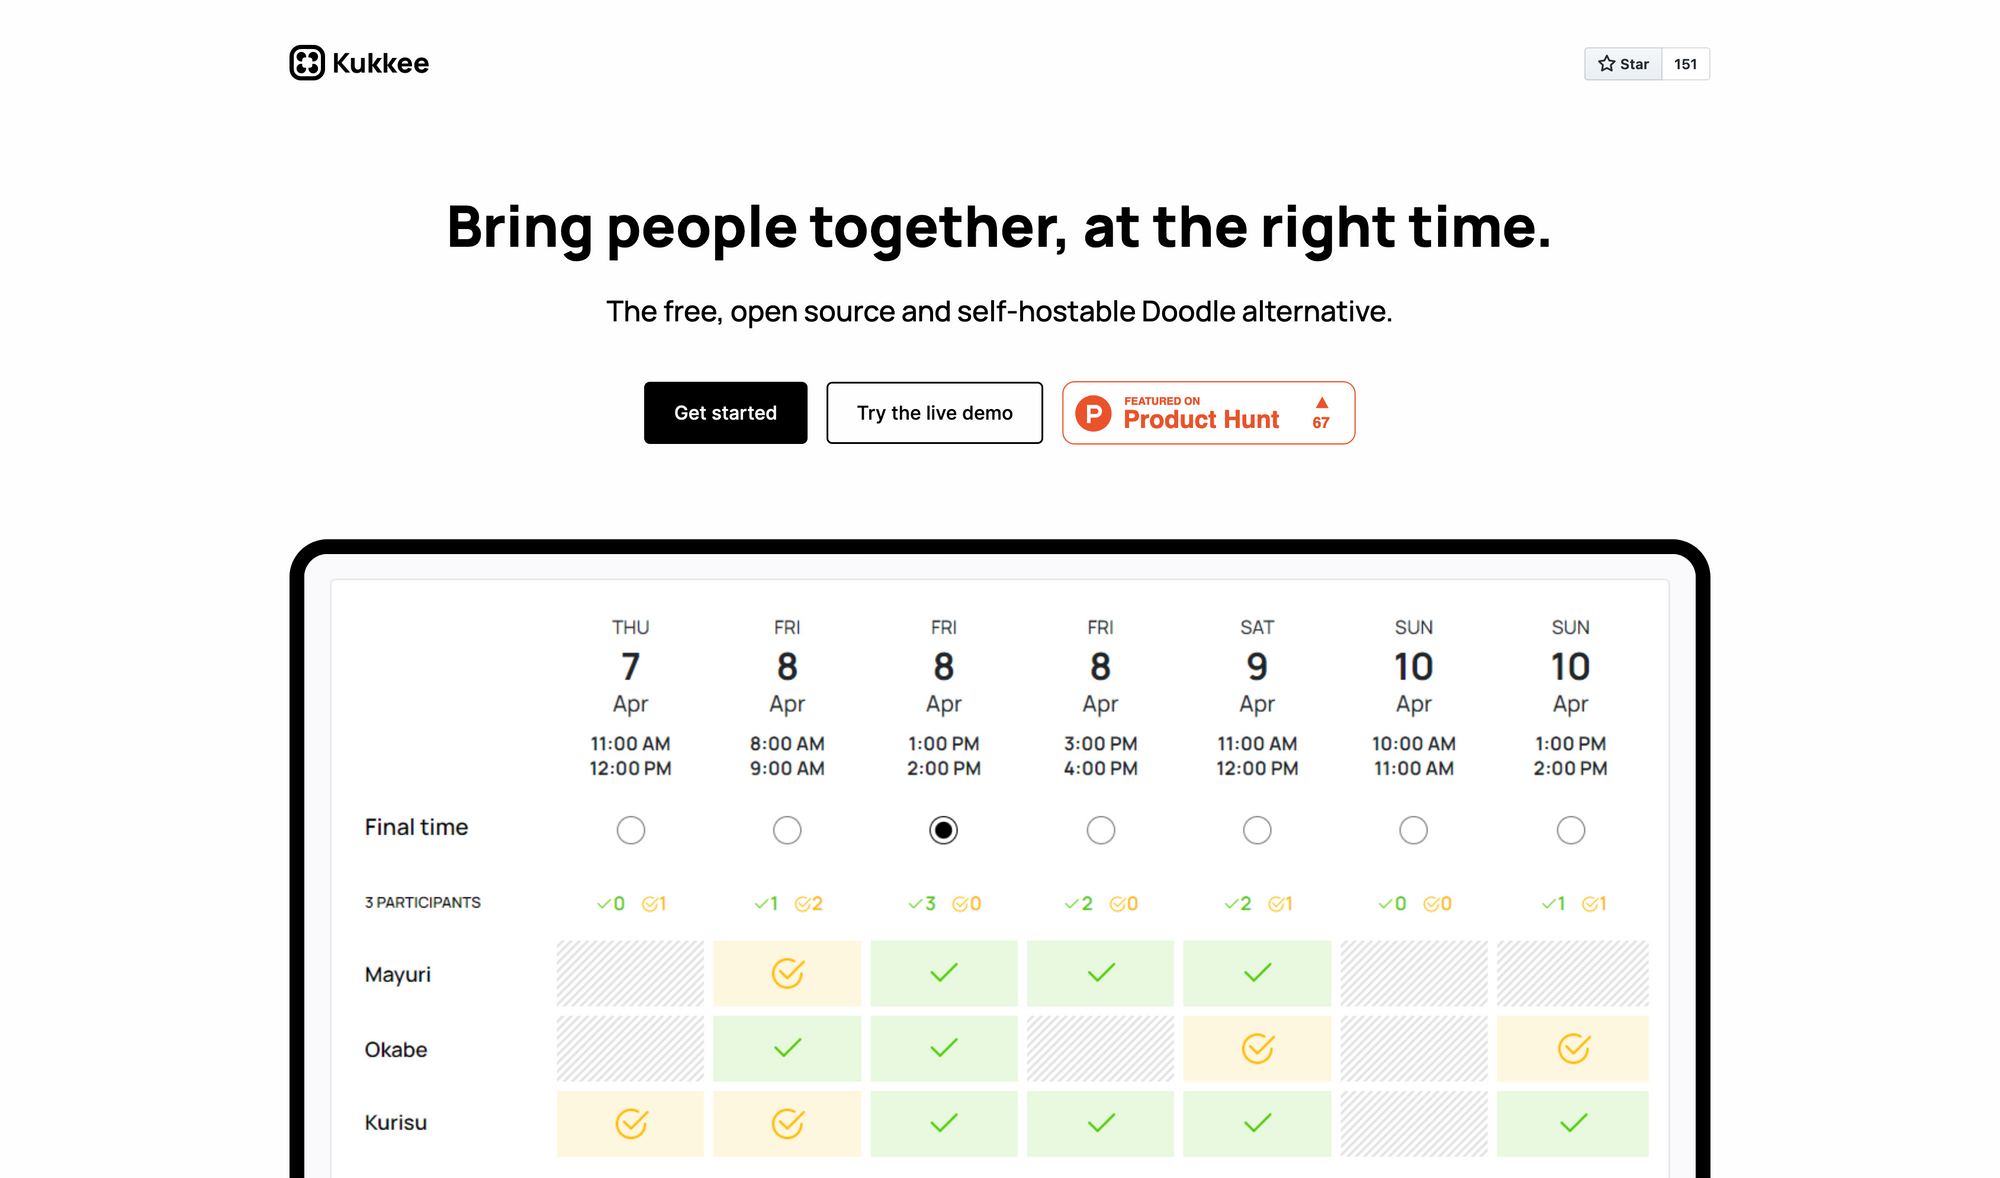Click the Kukkee brand name text

pyautogui.click(x=380, y=63)
